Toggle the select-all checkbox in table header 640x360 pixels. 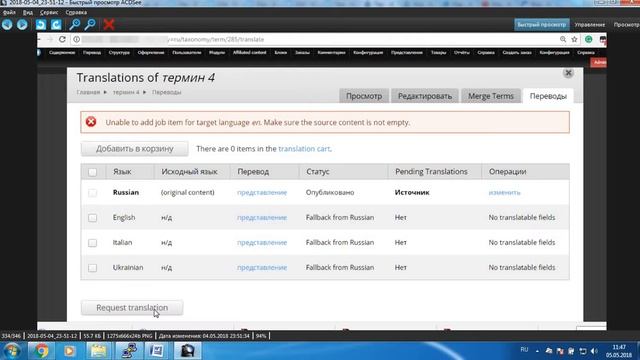click(93, 172)
